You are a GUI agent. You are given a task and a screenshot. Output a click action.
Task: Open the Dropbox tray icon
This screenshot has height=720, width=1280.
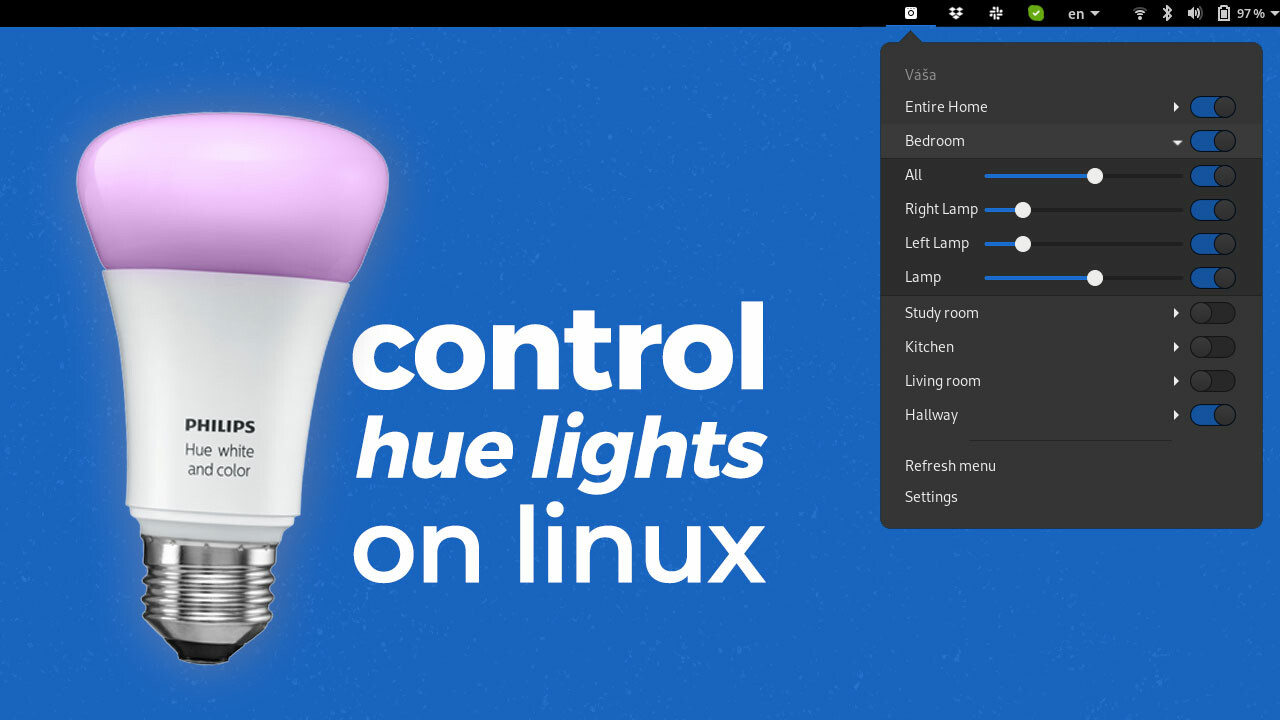point(956,13)
